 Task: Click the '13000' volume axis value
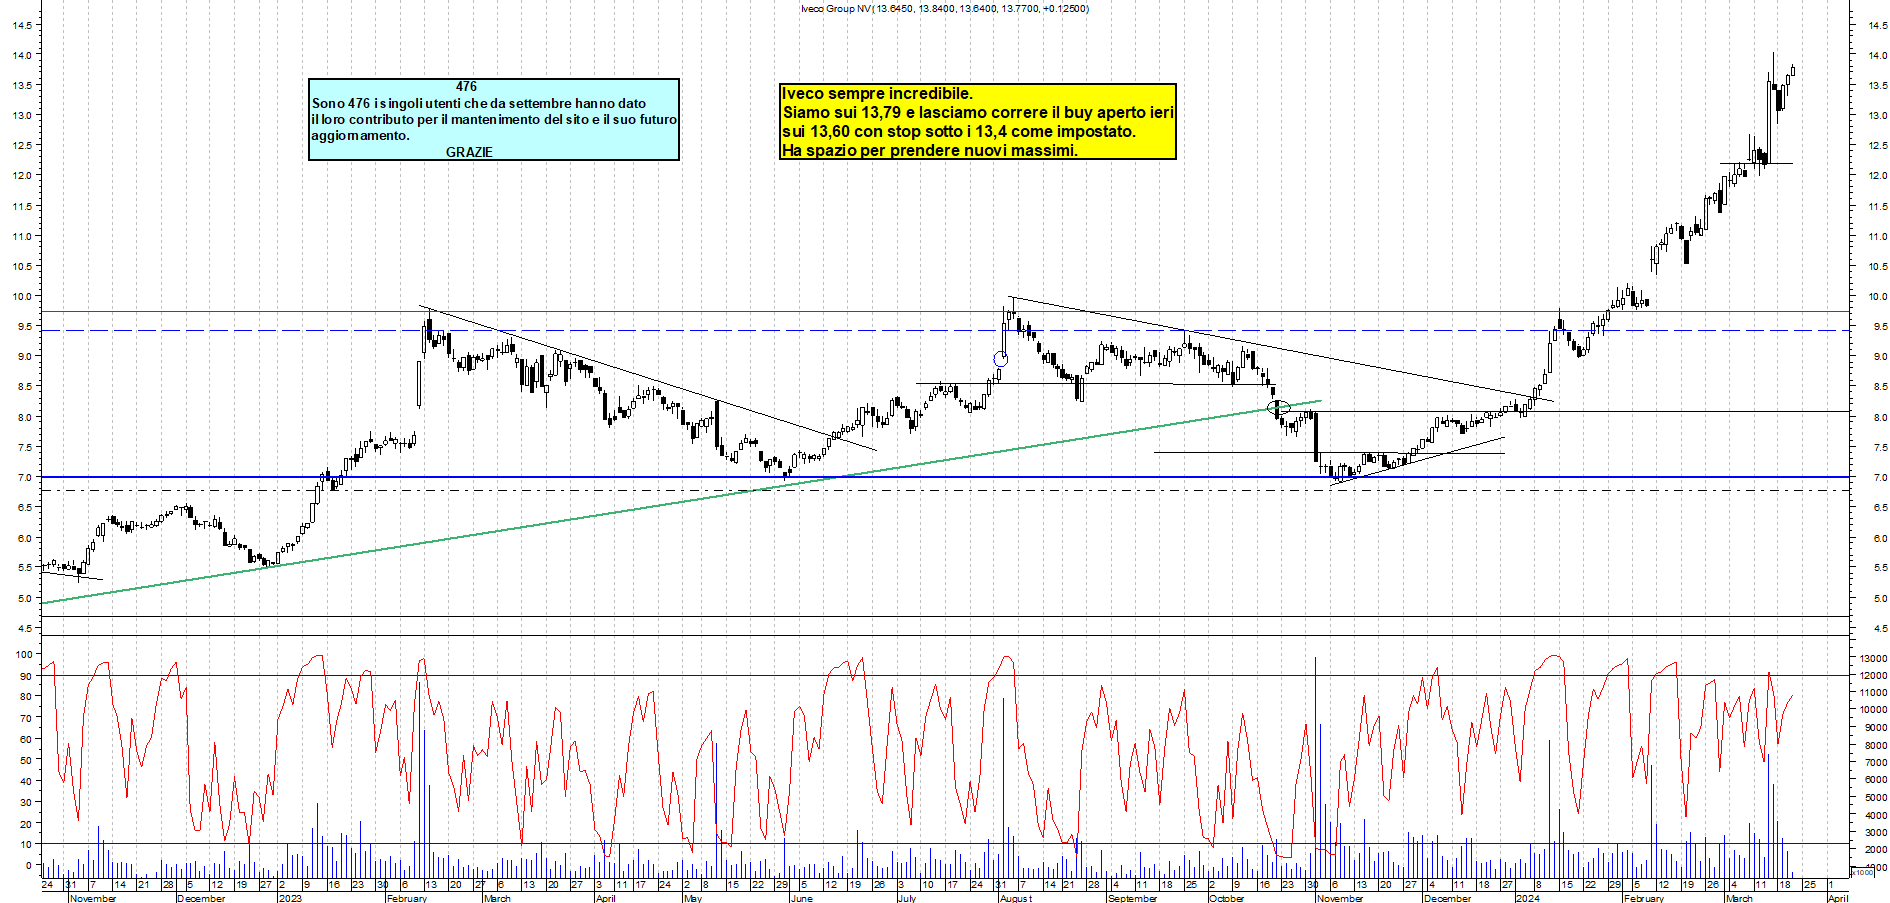click(1873, 659)
